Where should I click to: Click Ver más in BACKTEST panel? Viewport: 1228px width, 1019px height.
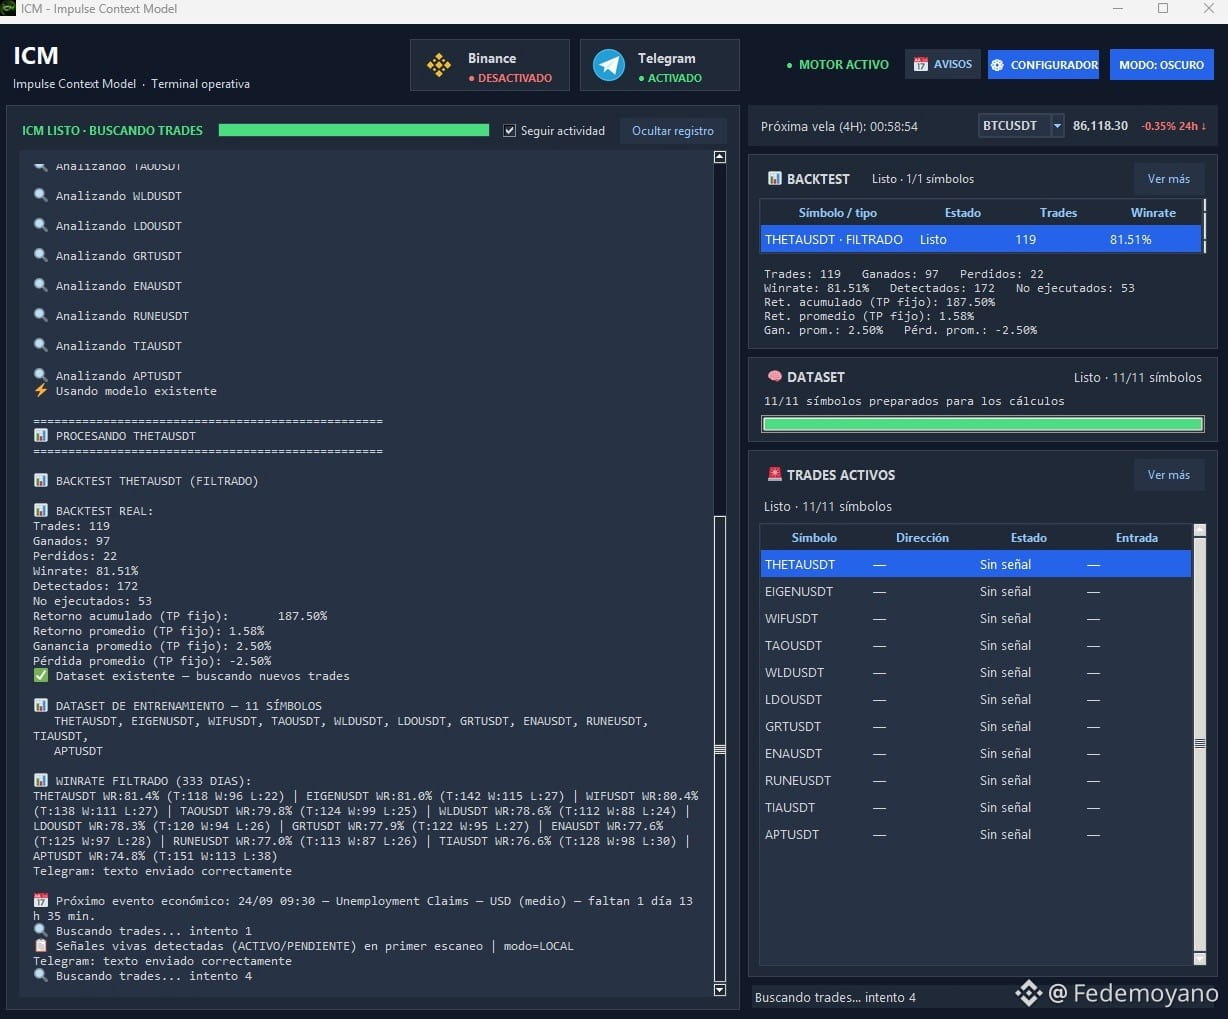tap(1168, 179)
